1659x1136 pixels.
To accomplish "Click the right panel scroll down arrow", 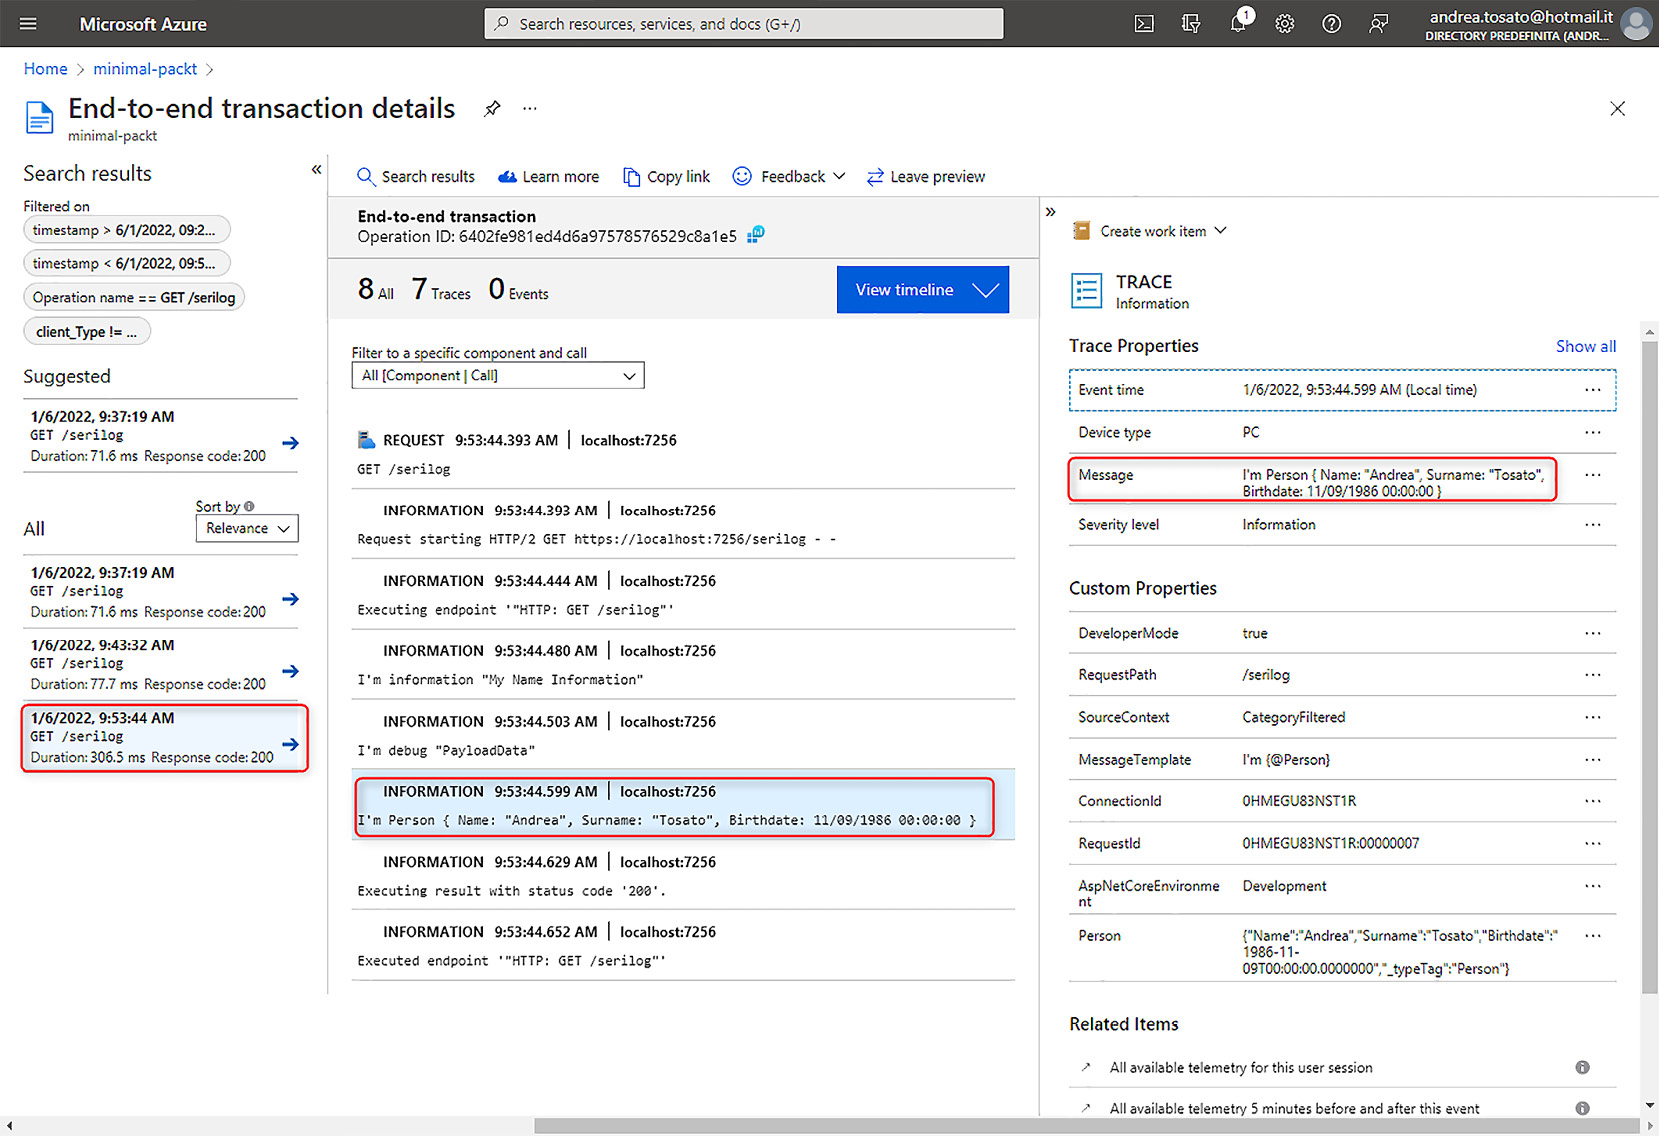I will click(x=1650, y=1105).
